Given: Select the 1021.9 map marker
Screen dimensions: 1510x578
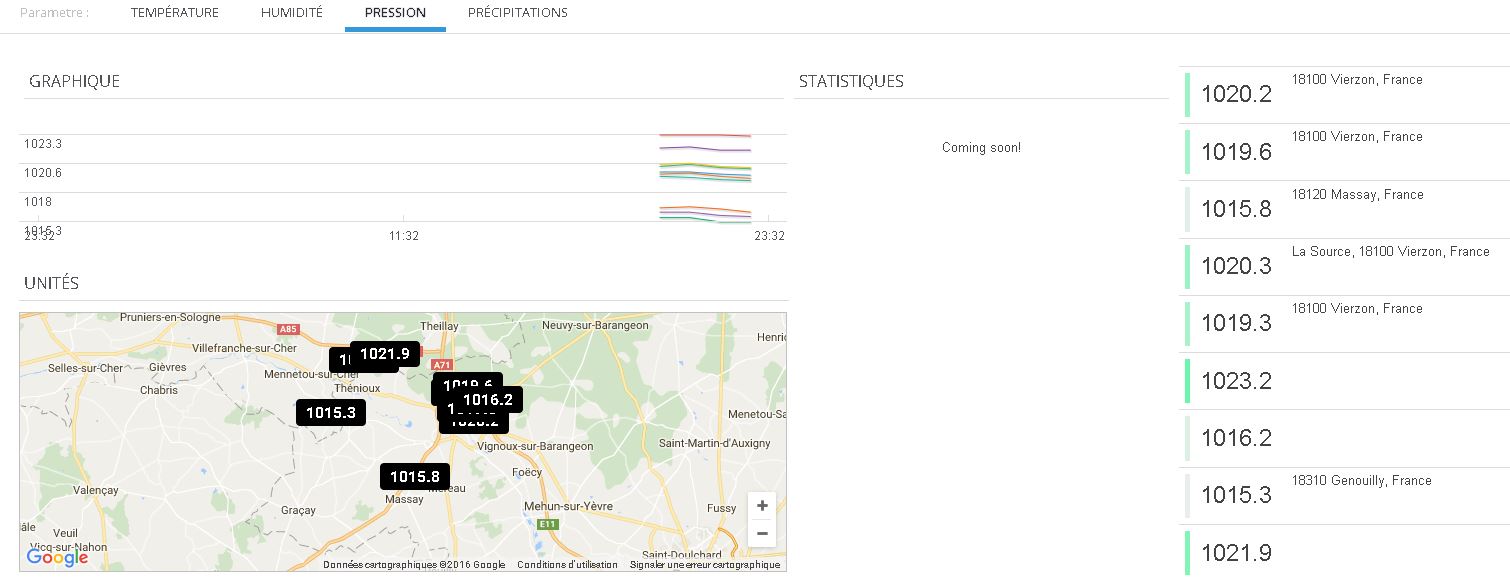Looking at the screenshot, I should coord(385,353).
